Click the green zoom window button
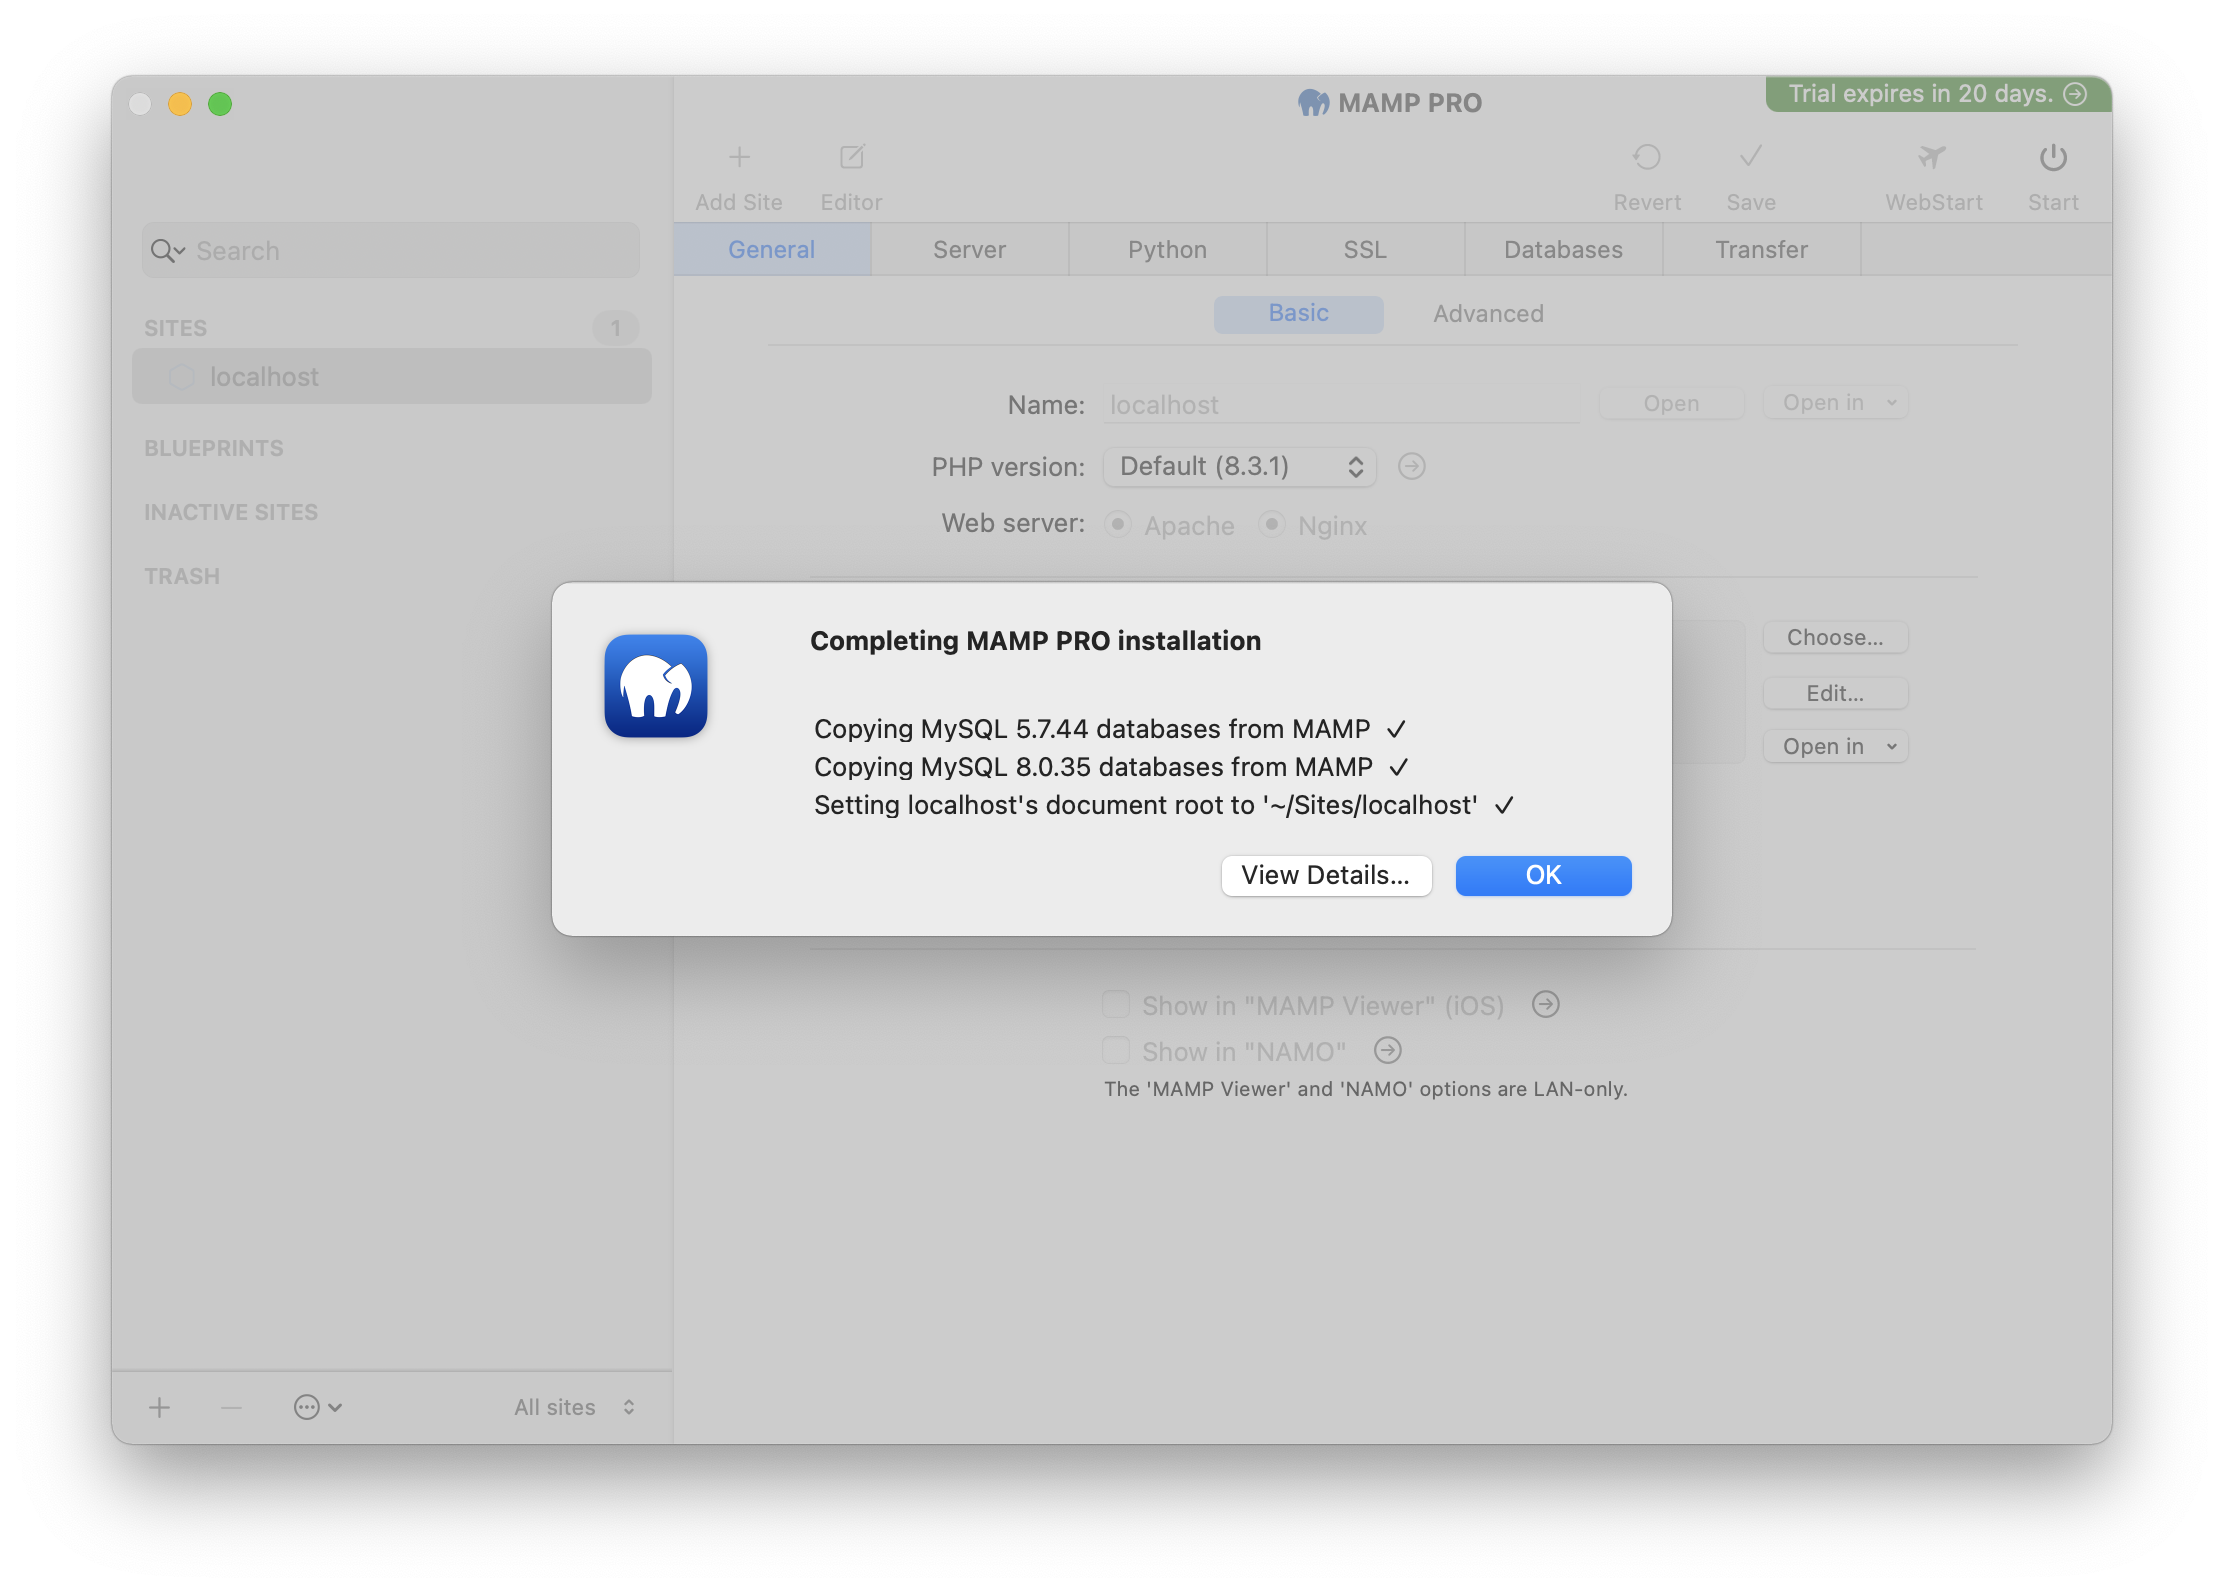The width and height of the screenshot is (2224, 1592). (x=220, y=104)
